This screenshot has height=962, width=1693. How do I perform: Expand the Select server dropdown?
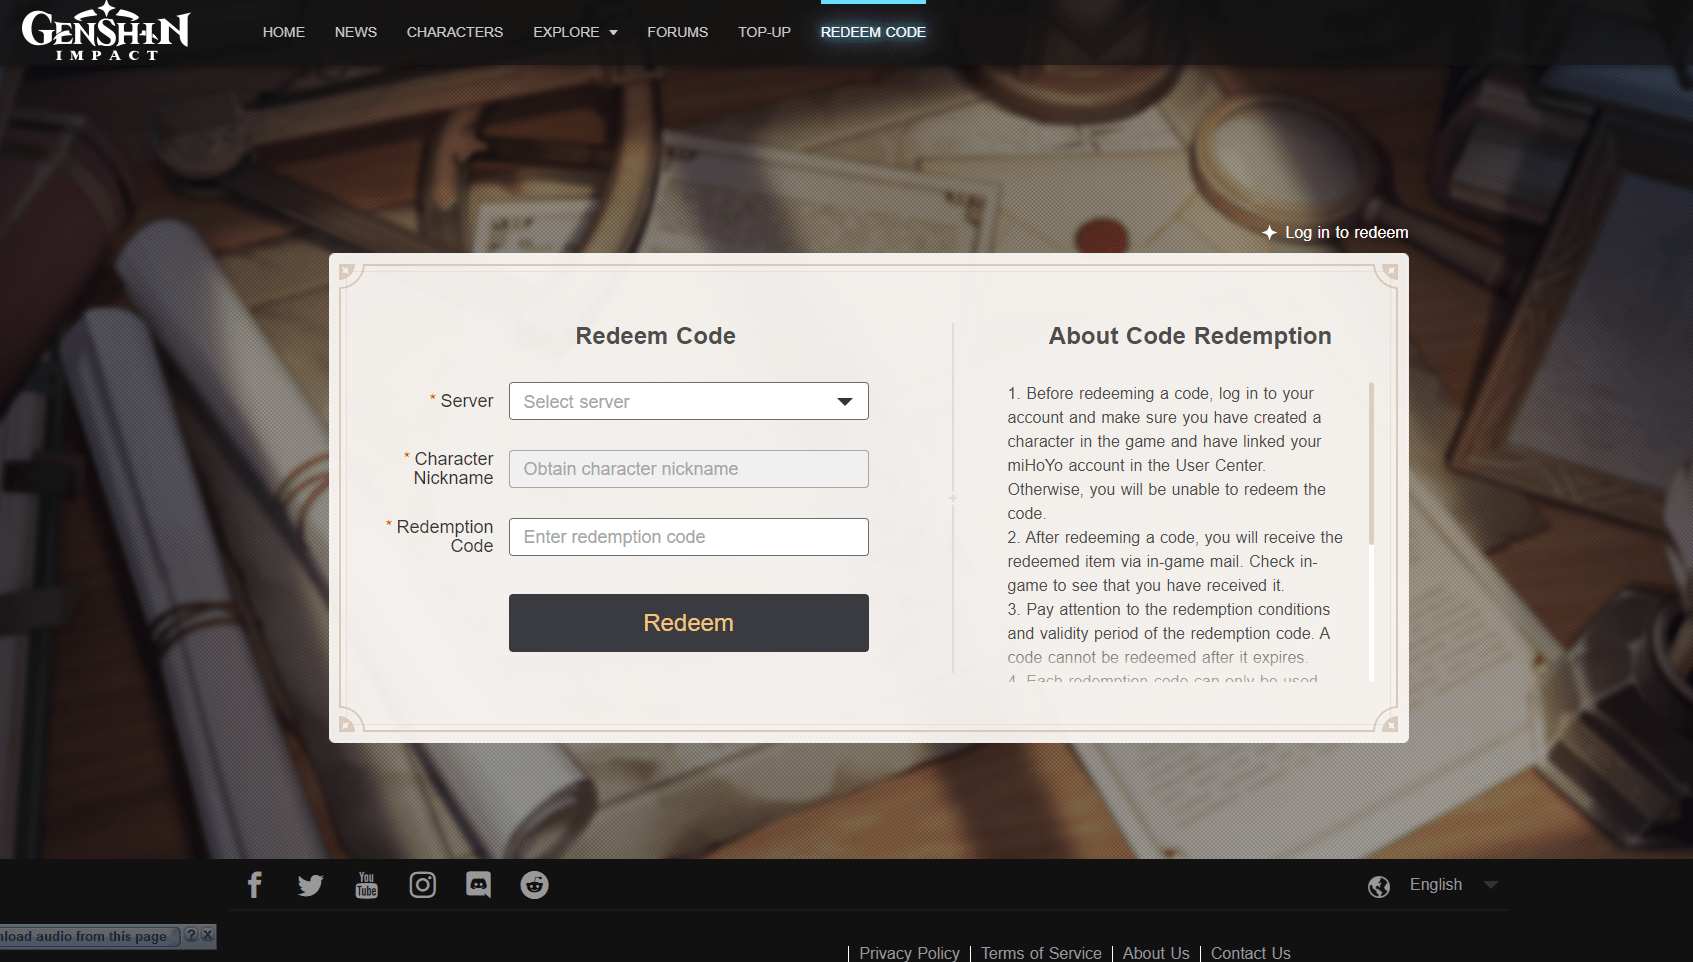coord(689,401)
